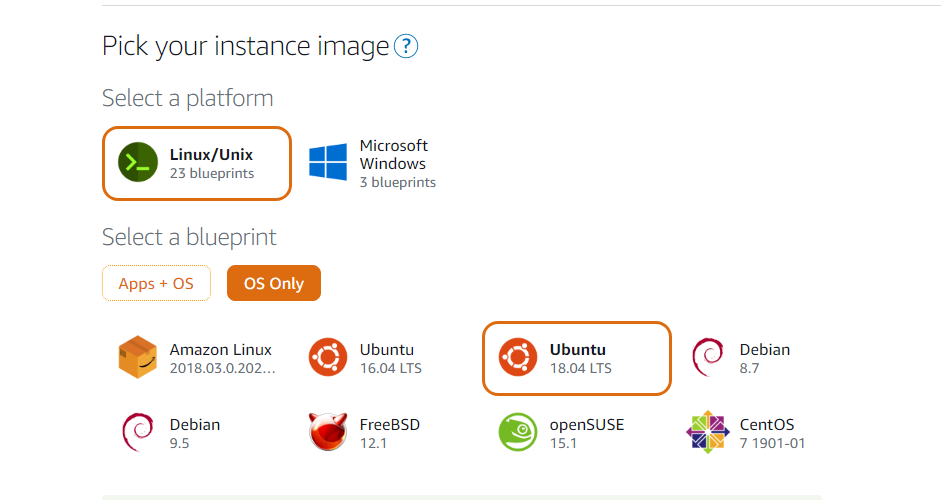
Task: Click the FreeBSD 12.1 daemon icon
Action: click(328, 432)
